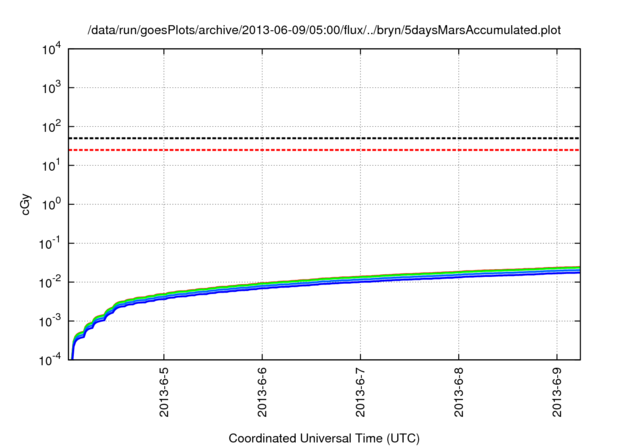Click the plot title file path text

(x=324, y=30)
